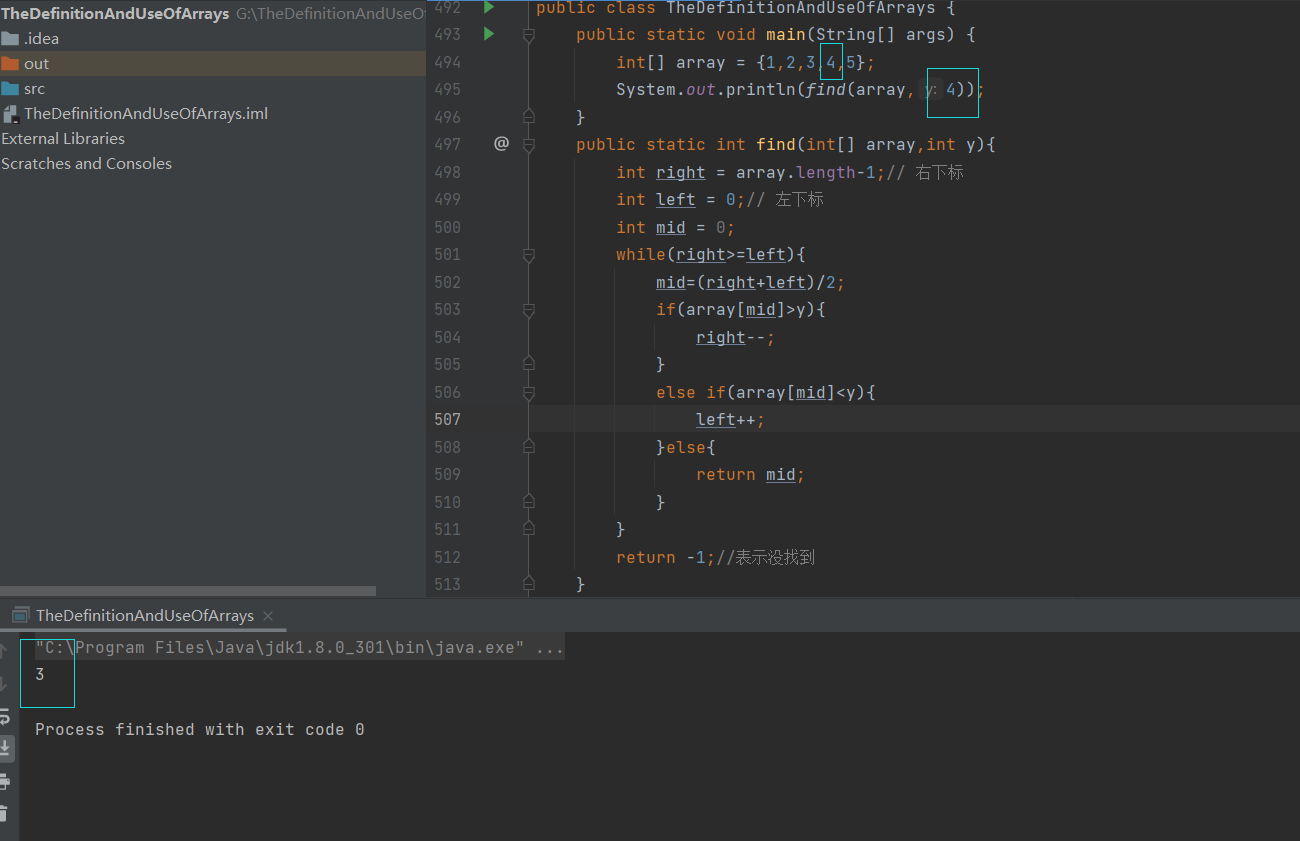Click 'mid=(right+left)/2;' line
This screenshot has width=1300, height=841.
click(x=750, y=282)
